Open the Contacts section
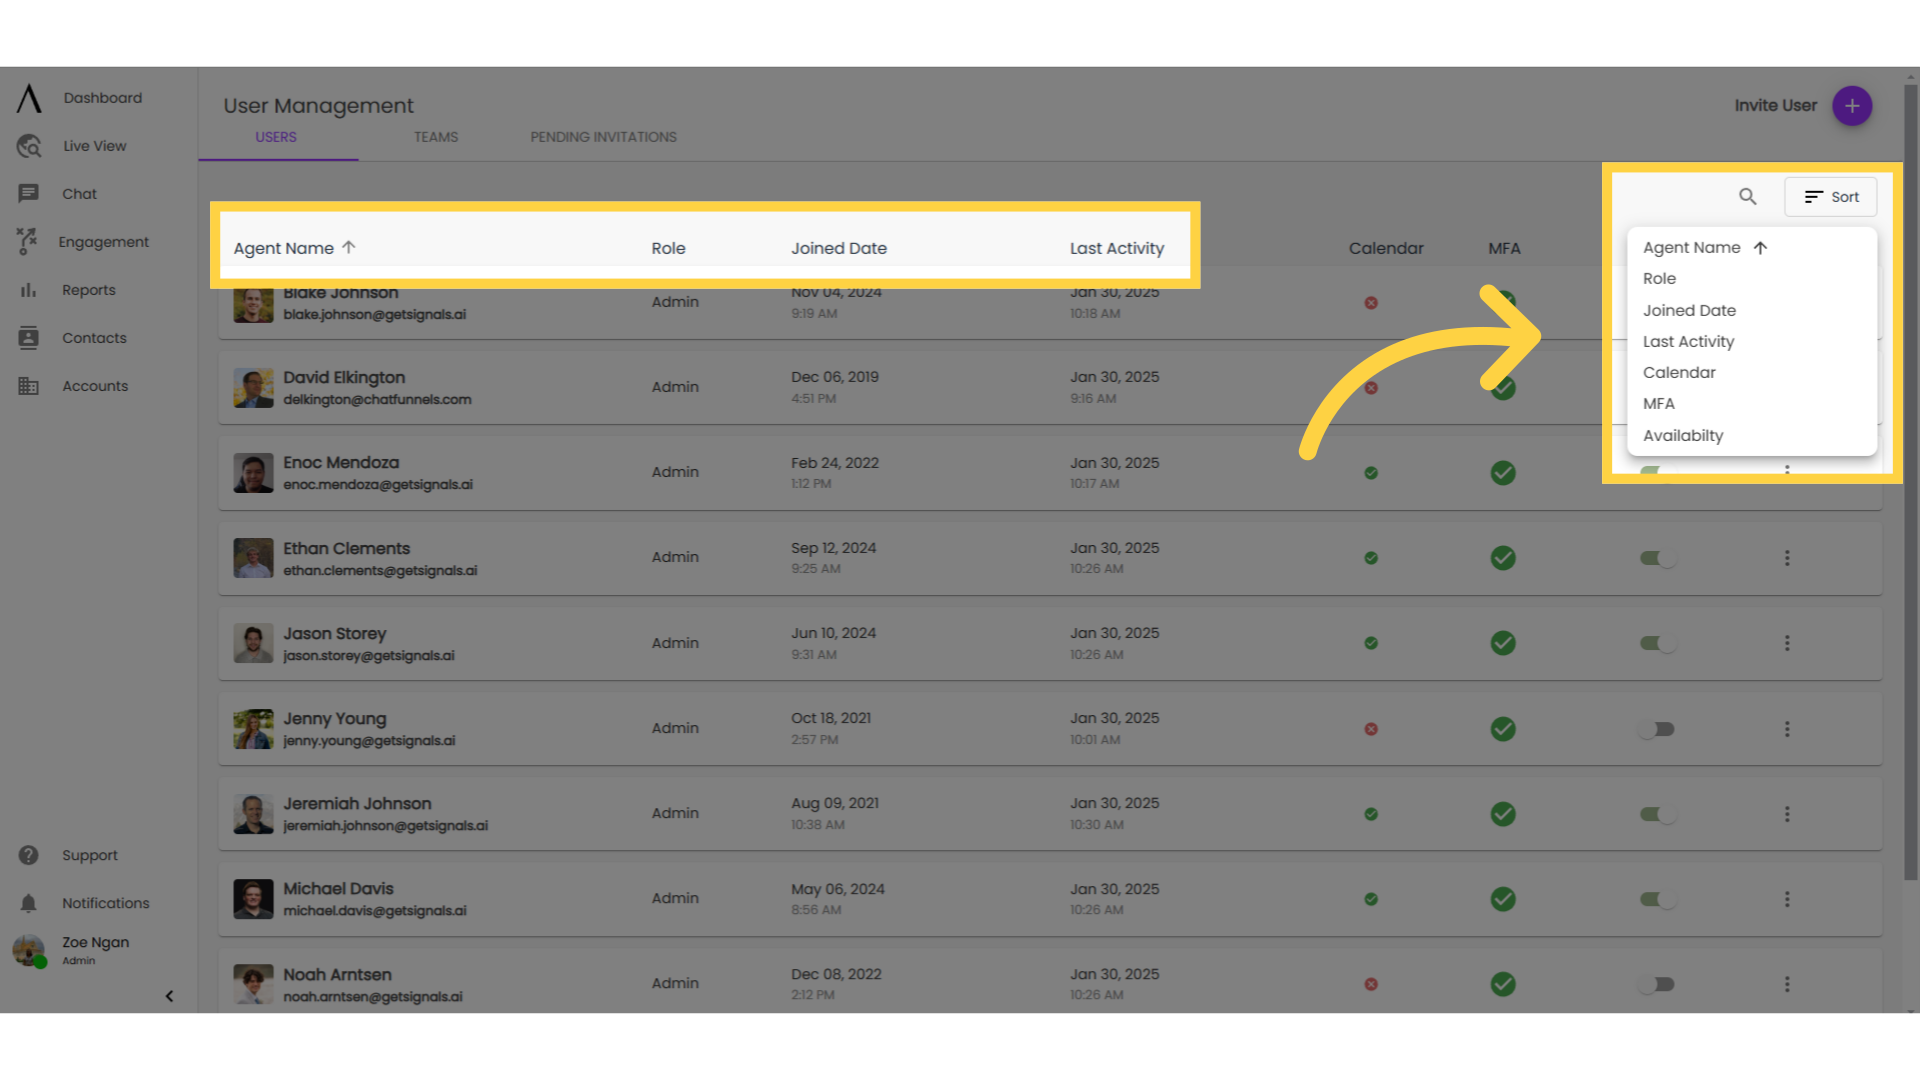1920x1080 pixels. coord(28,337)
